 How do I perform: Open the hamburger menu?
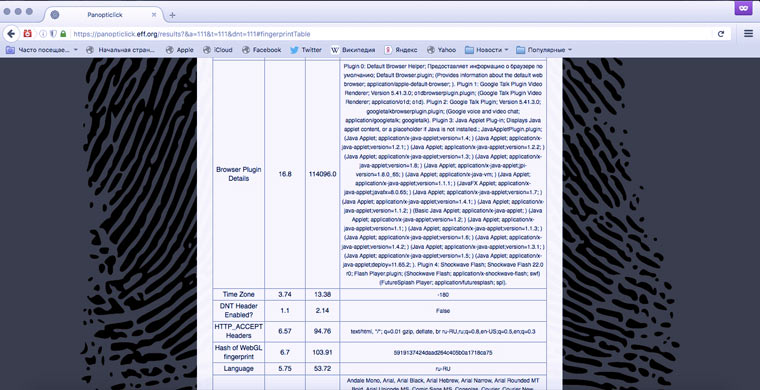tap(748, 34)
